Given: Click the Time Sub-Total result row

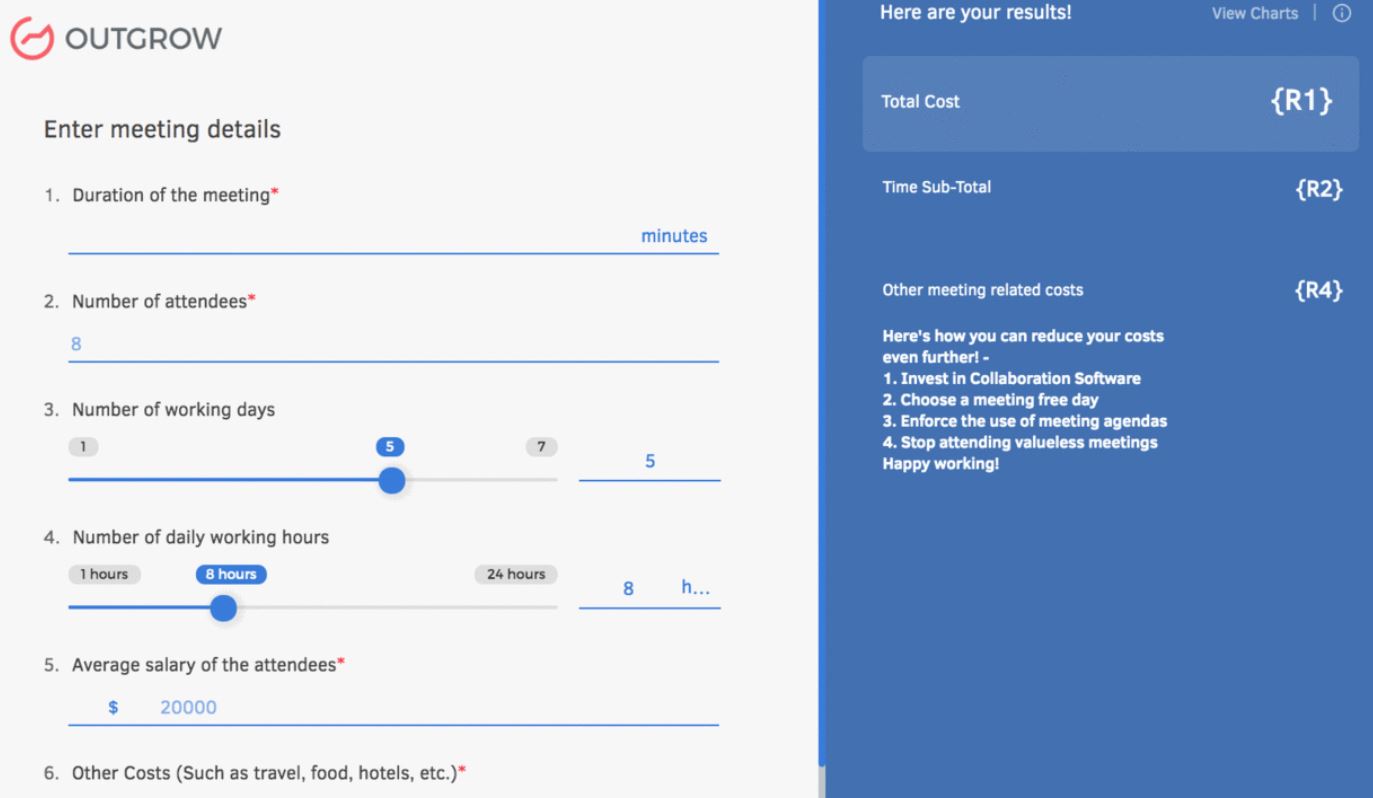Looking at the screenshot, I should coord(1110,188).
